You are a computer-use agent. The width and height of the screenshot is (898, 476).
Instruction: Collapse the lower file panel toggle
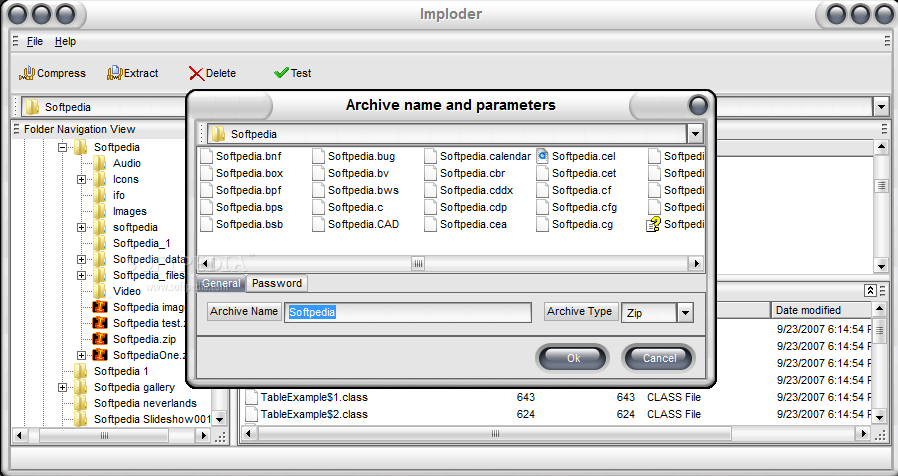[x=870, y=291]
